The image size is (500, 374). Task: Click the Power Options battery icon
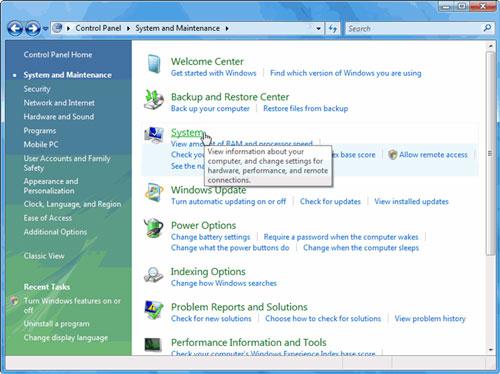pyautogui.click(x=154, y=228)
